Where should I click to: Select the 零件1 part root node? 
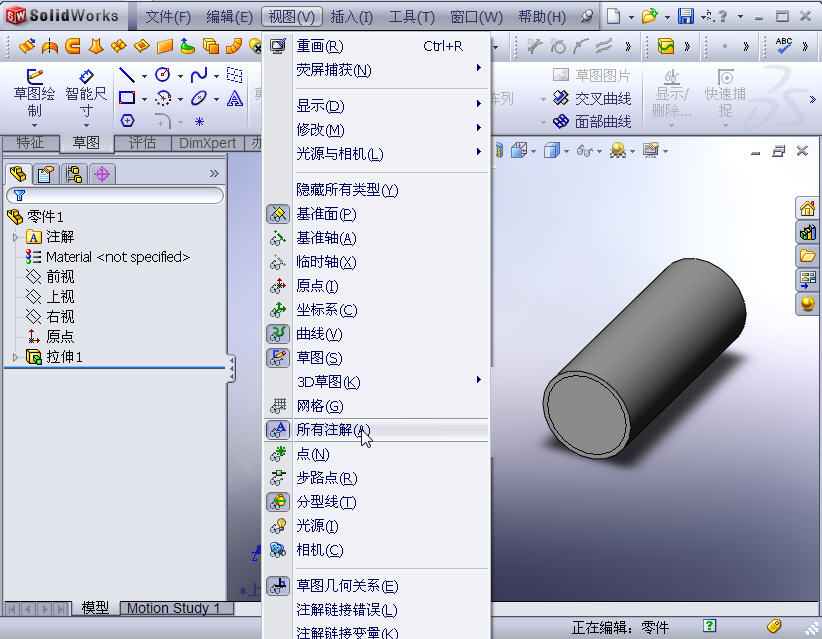(36, 216)
